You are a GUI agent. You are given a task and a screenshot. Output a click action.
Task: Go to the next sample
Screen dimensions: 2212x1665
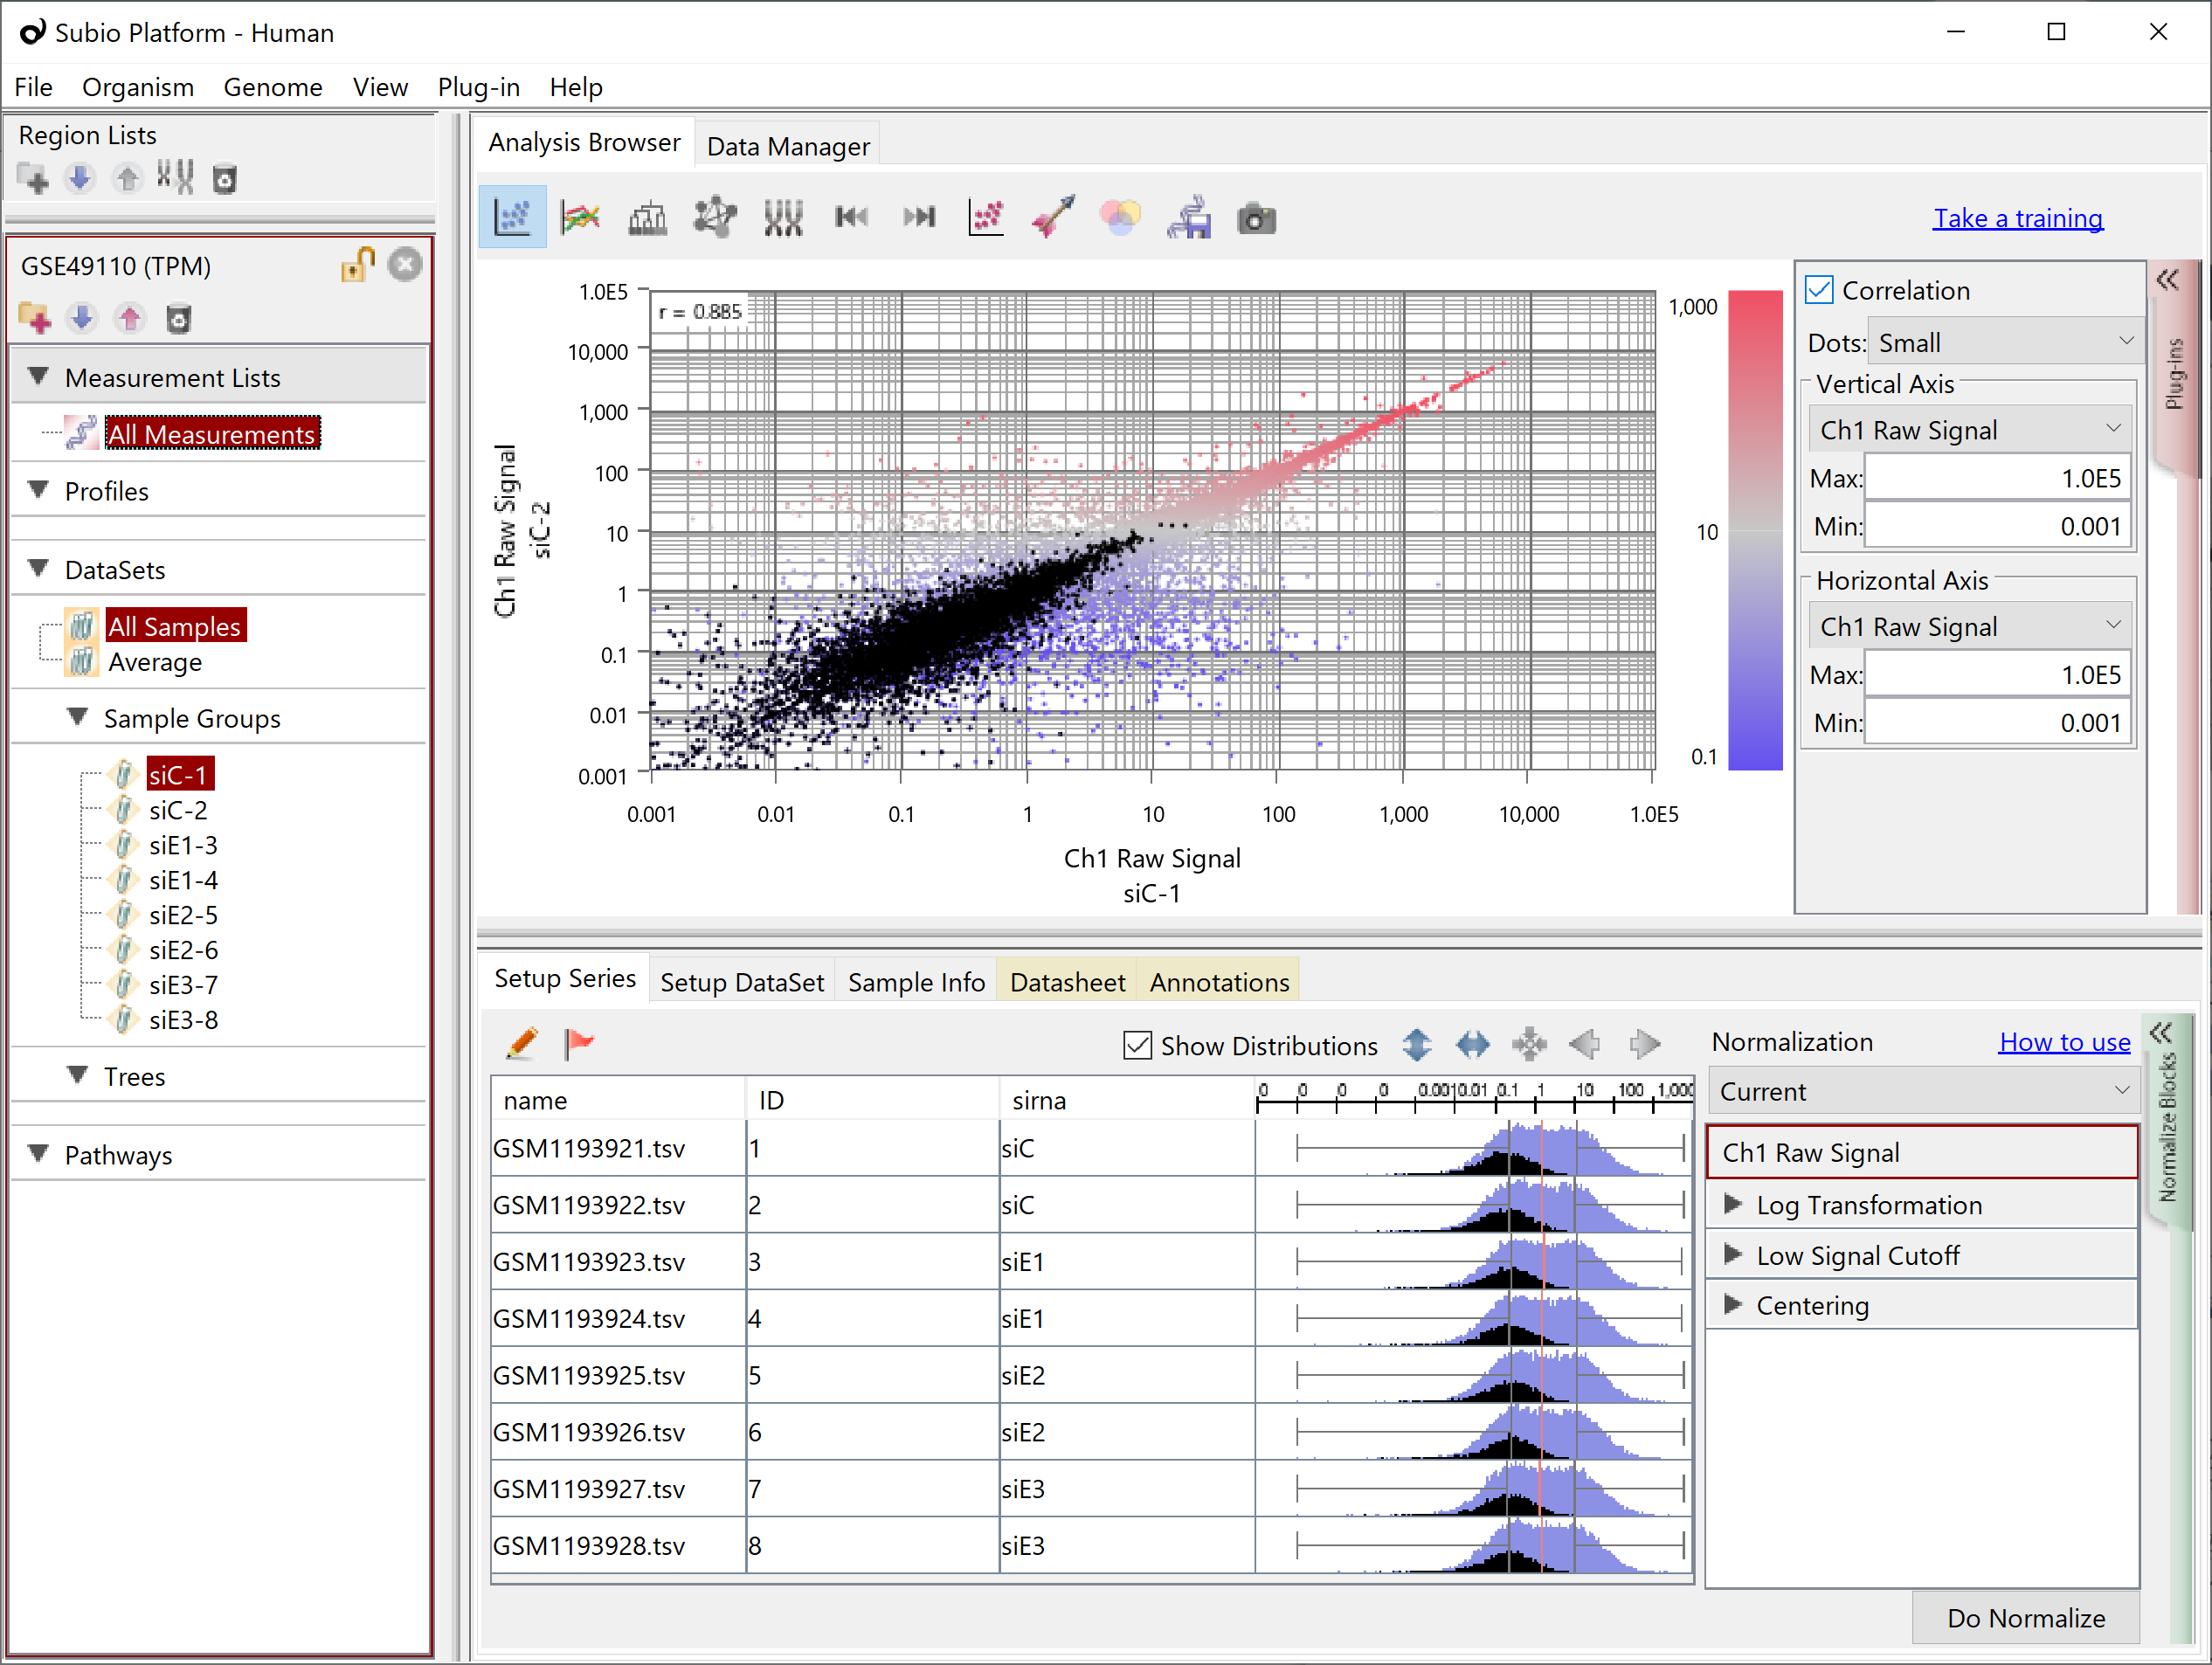[x=919, y=217]
